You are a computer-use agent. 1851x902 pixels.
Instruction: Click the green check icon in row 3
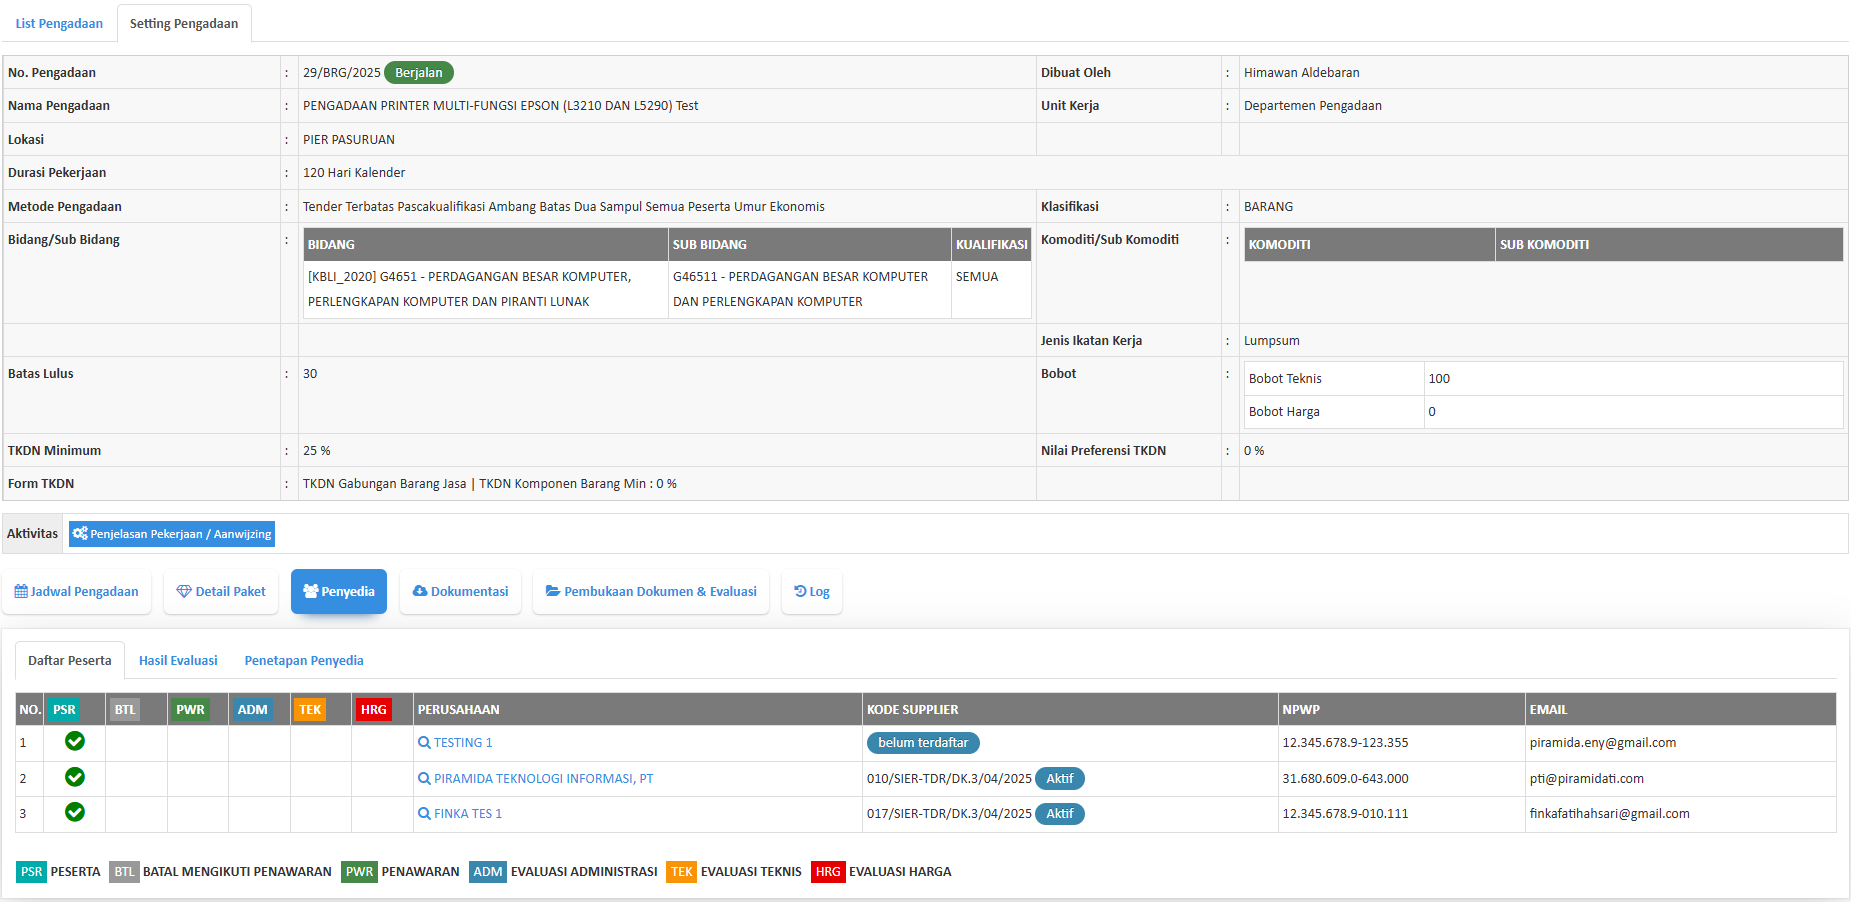point(75,812)
